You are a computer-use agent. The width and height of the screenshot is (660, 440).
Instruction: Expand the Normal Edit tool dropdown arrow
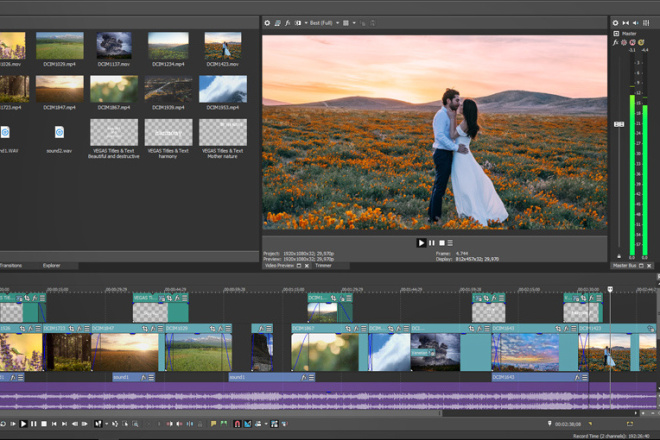pyautogui.click(x=106, y=424)
